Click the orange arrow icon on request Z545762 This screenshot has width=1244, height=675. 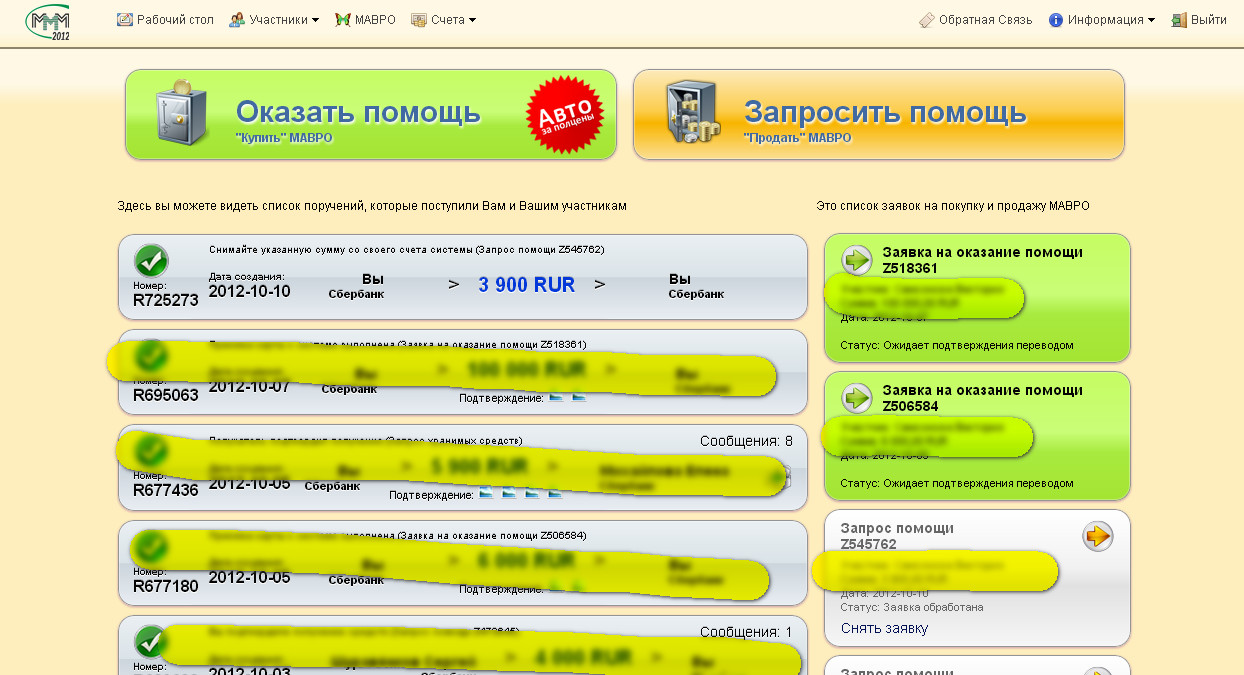pos(1097,536)
